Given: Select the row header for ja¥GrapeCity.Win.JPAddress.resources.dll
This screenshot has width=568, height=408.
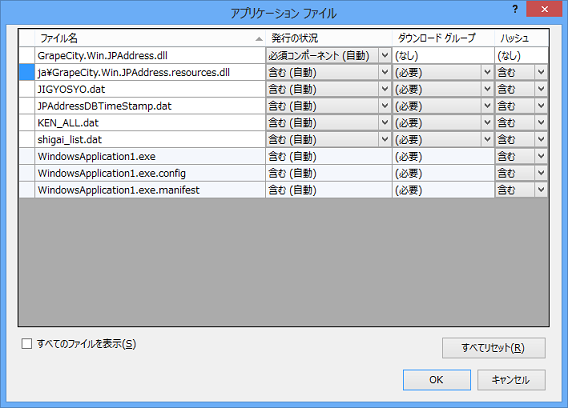Looking at the screenshot, I should (x=27, y=72).
